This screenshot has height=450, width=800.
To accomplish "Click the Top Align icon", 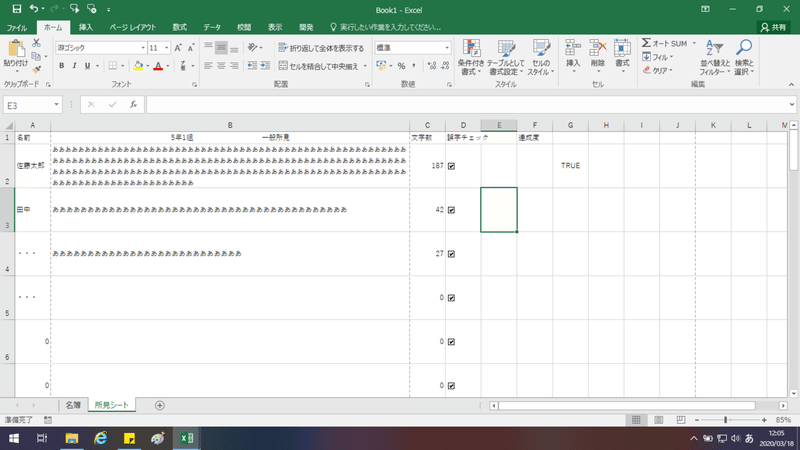I will (208, 48).
